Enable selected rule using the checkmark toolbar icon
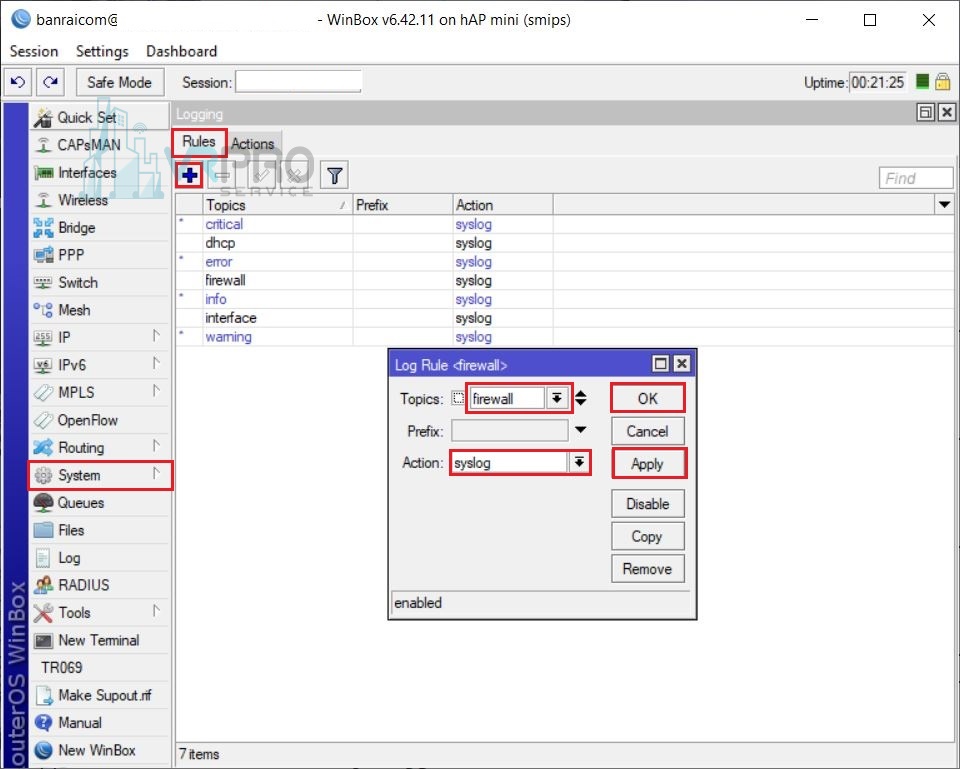 262,175
